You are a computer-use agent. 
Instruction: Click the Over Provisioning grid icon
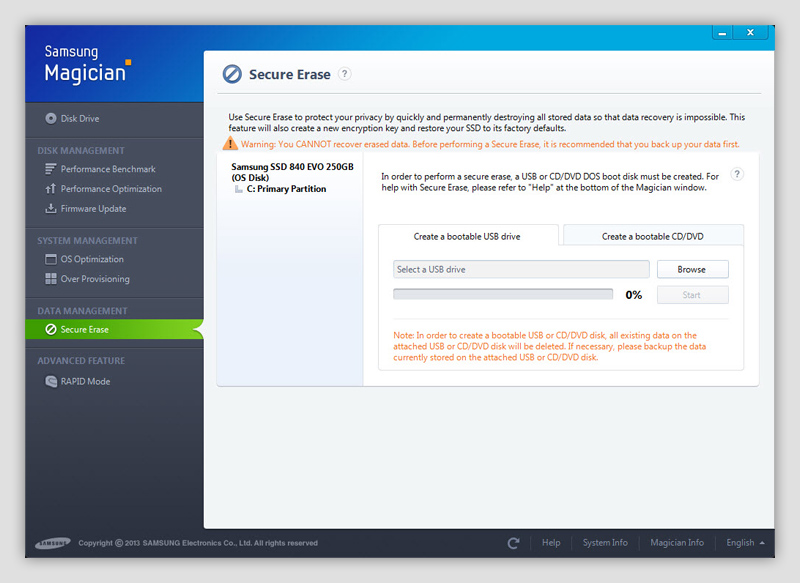pos(51,278)
